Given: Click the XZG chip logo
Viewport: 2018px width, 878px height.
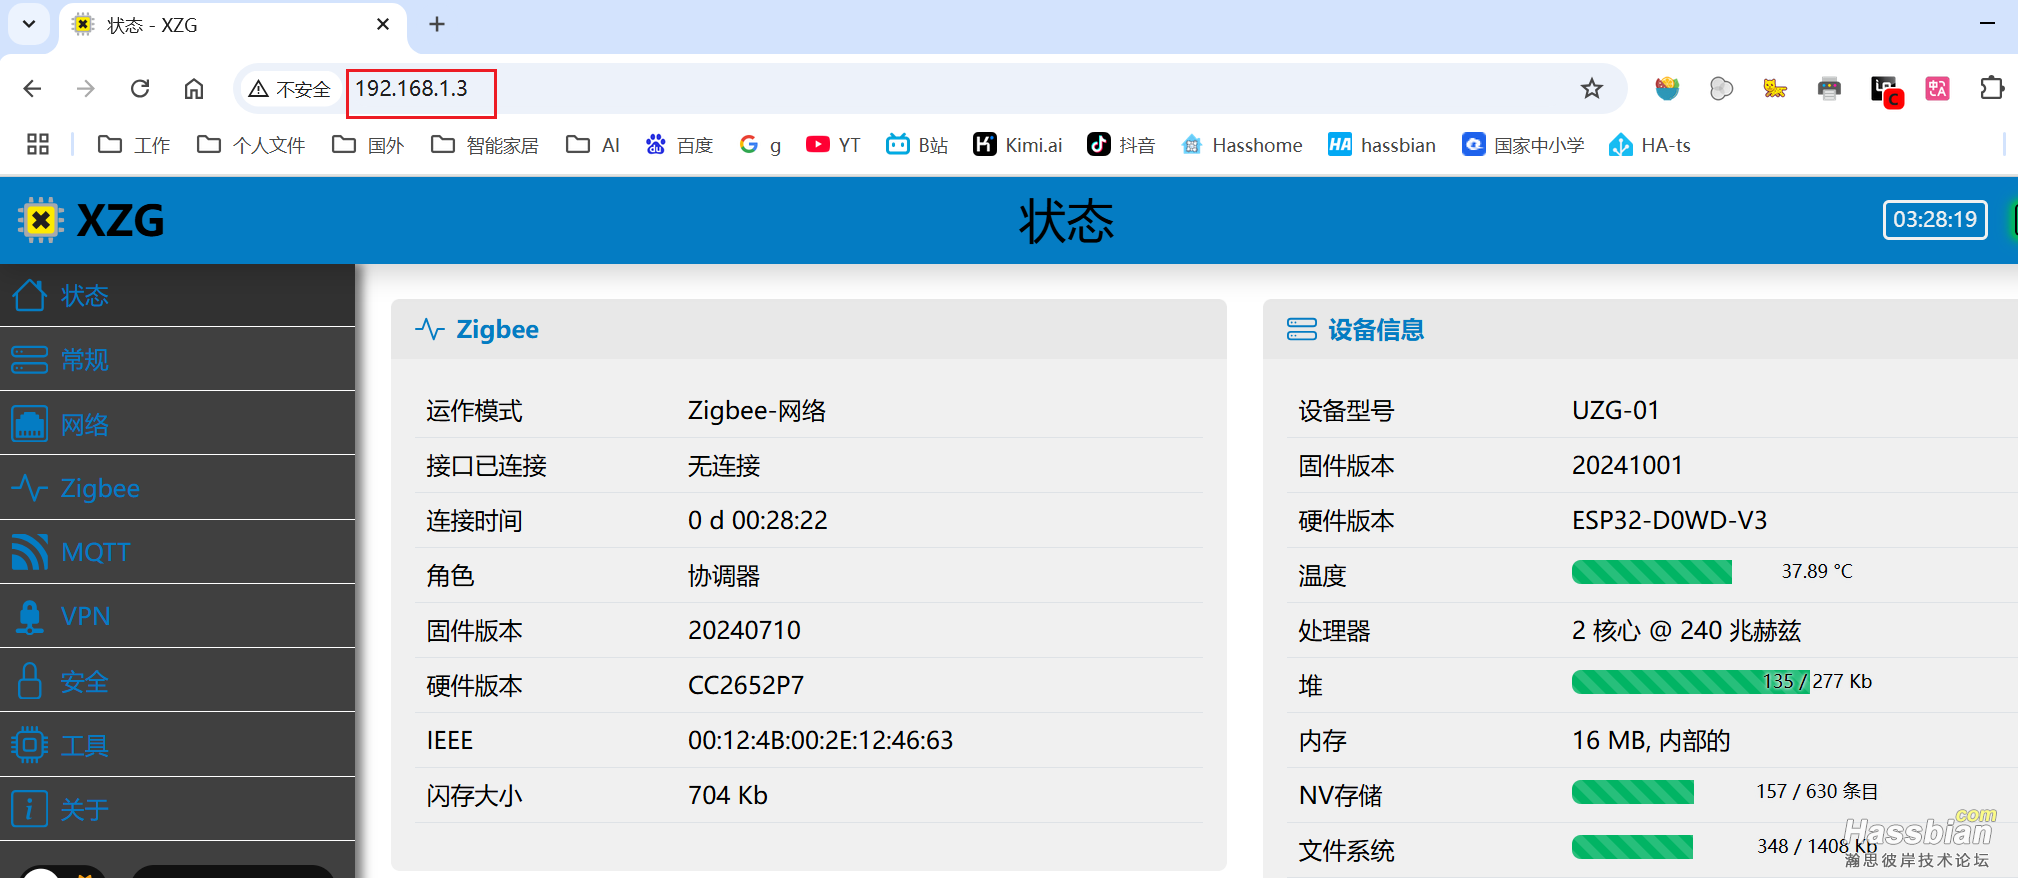Looking at the screenshot, I should tap(40, 220).
